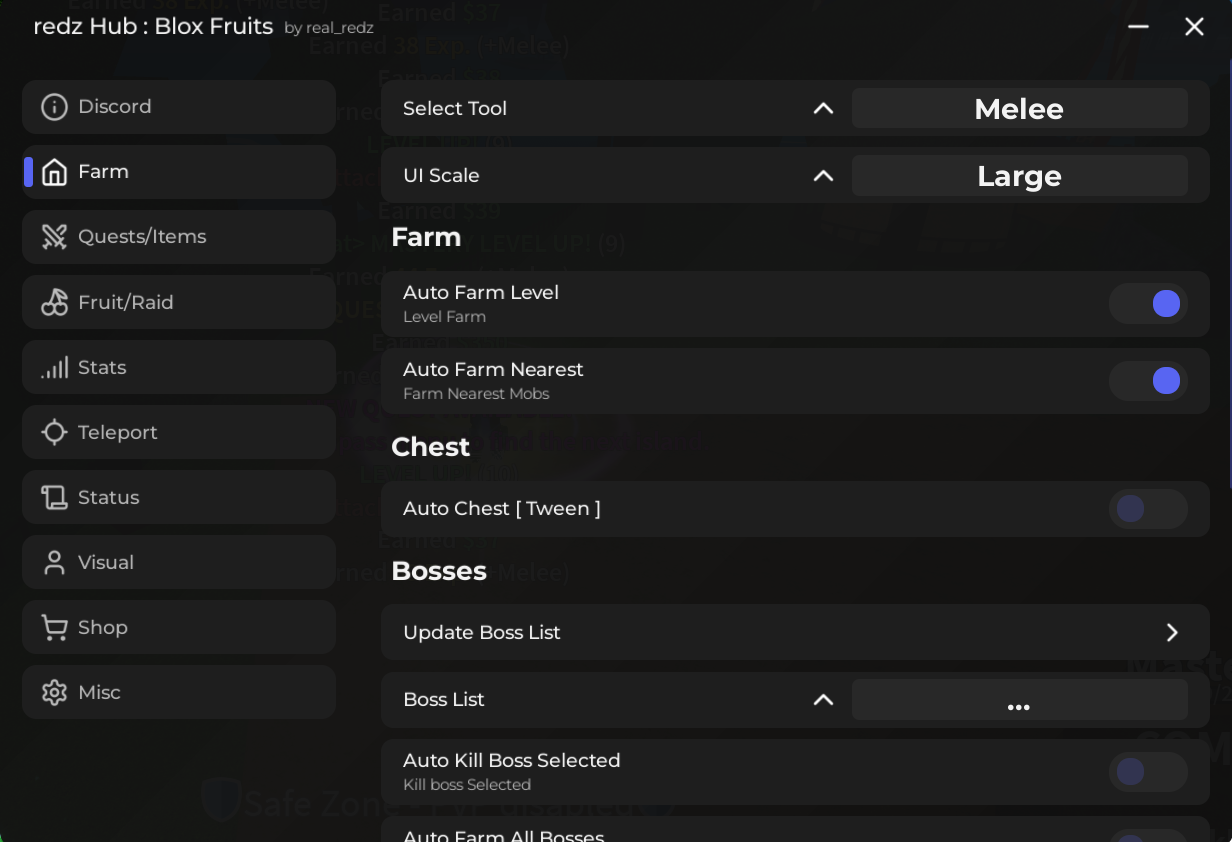Disable the Auto Farm Level toggle
Image resolution: width=1232 pixels, height=842 pixels.
coord(1148,304)
